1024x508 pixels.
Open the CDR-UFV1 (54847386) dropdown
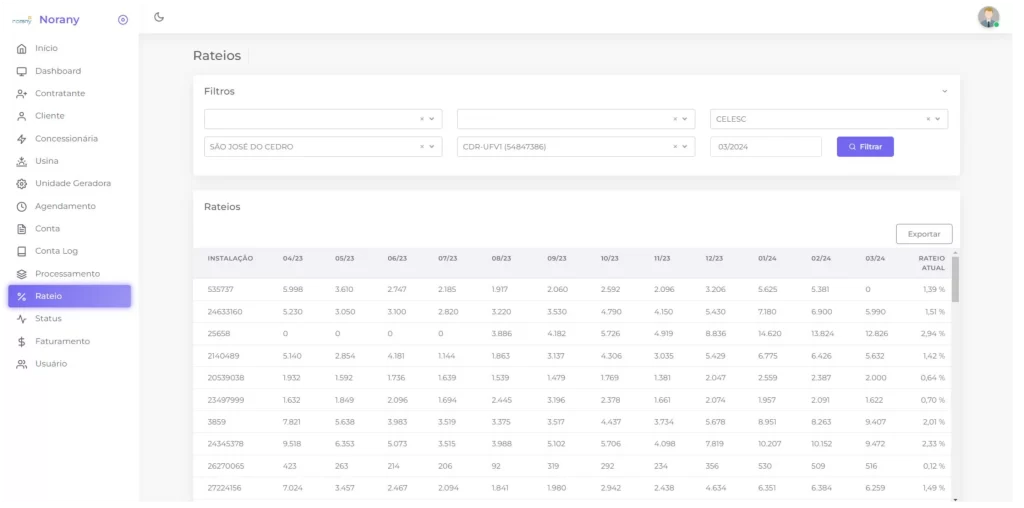click(x=684, y=147)
